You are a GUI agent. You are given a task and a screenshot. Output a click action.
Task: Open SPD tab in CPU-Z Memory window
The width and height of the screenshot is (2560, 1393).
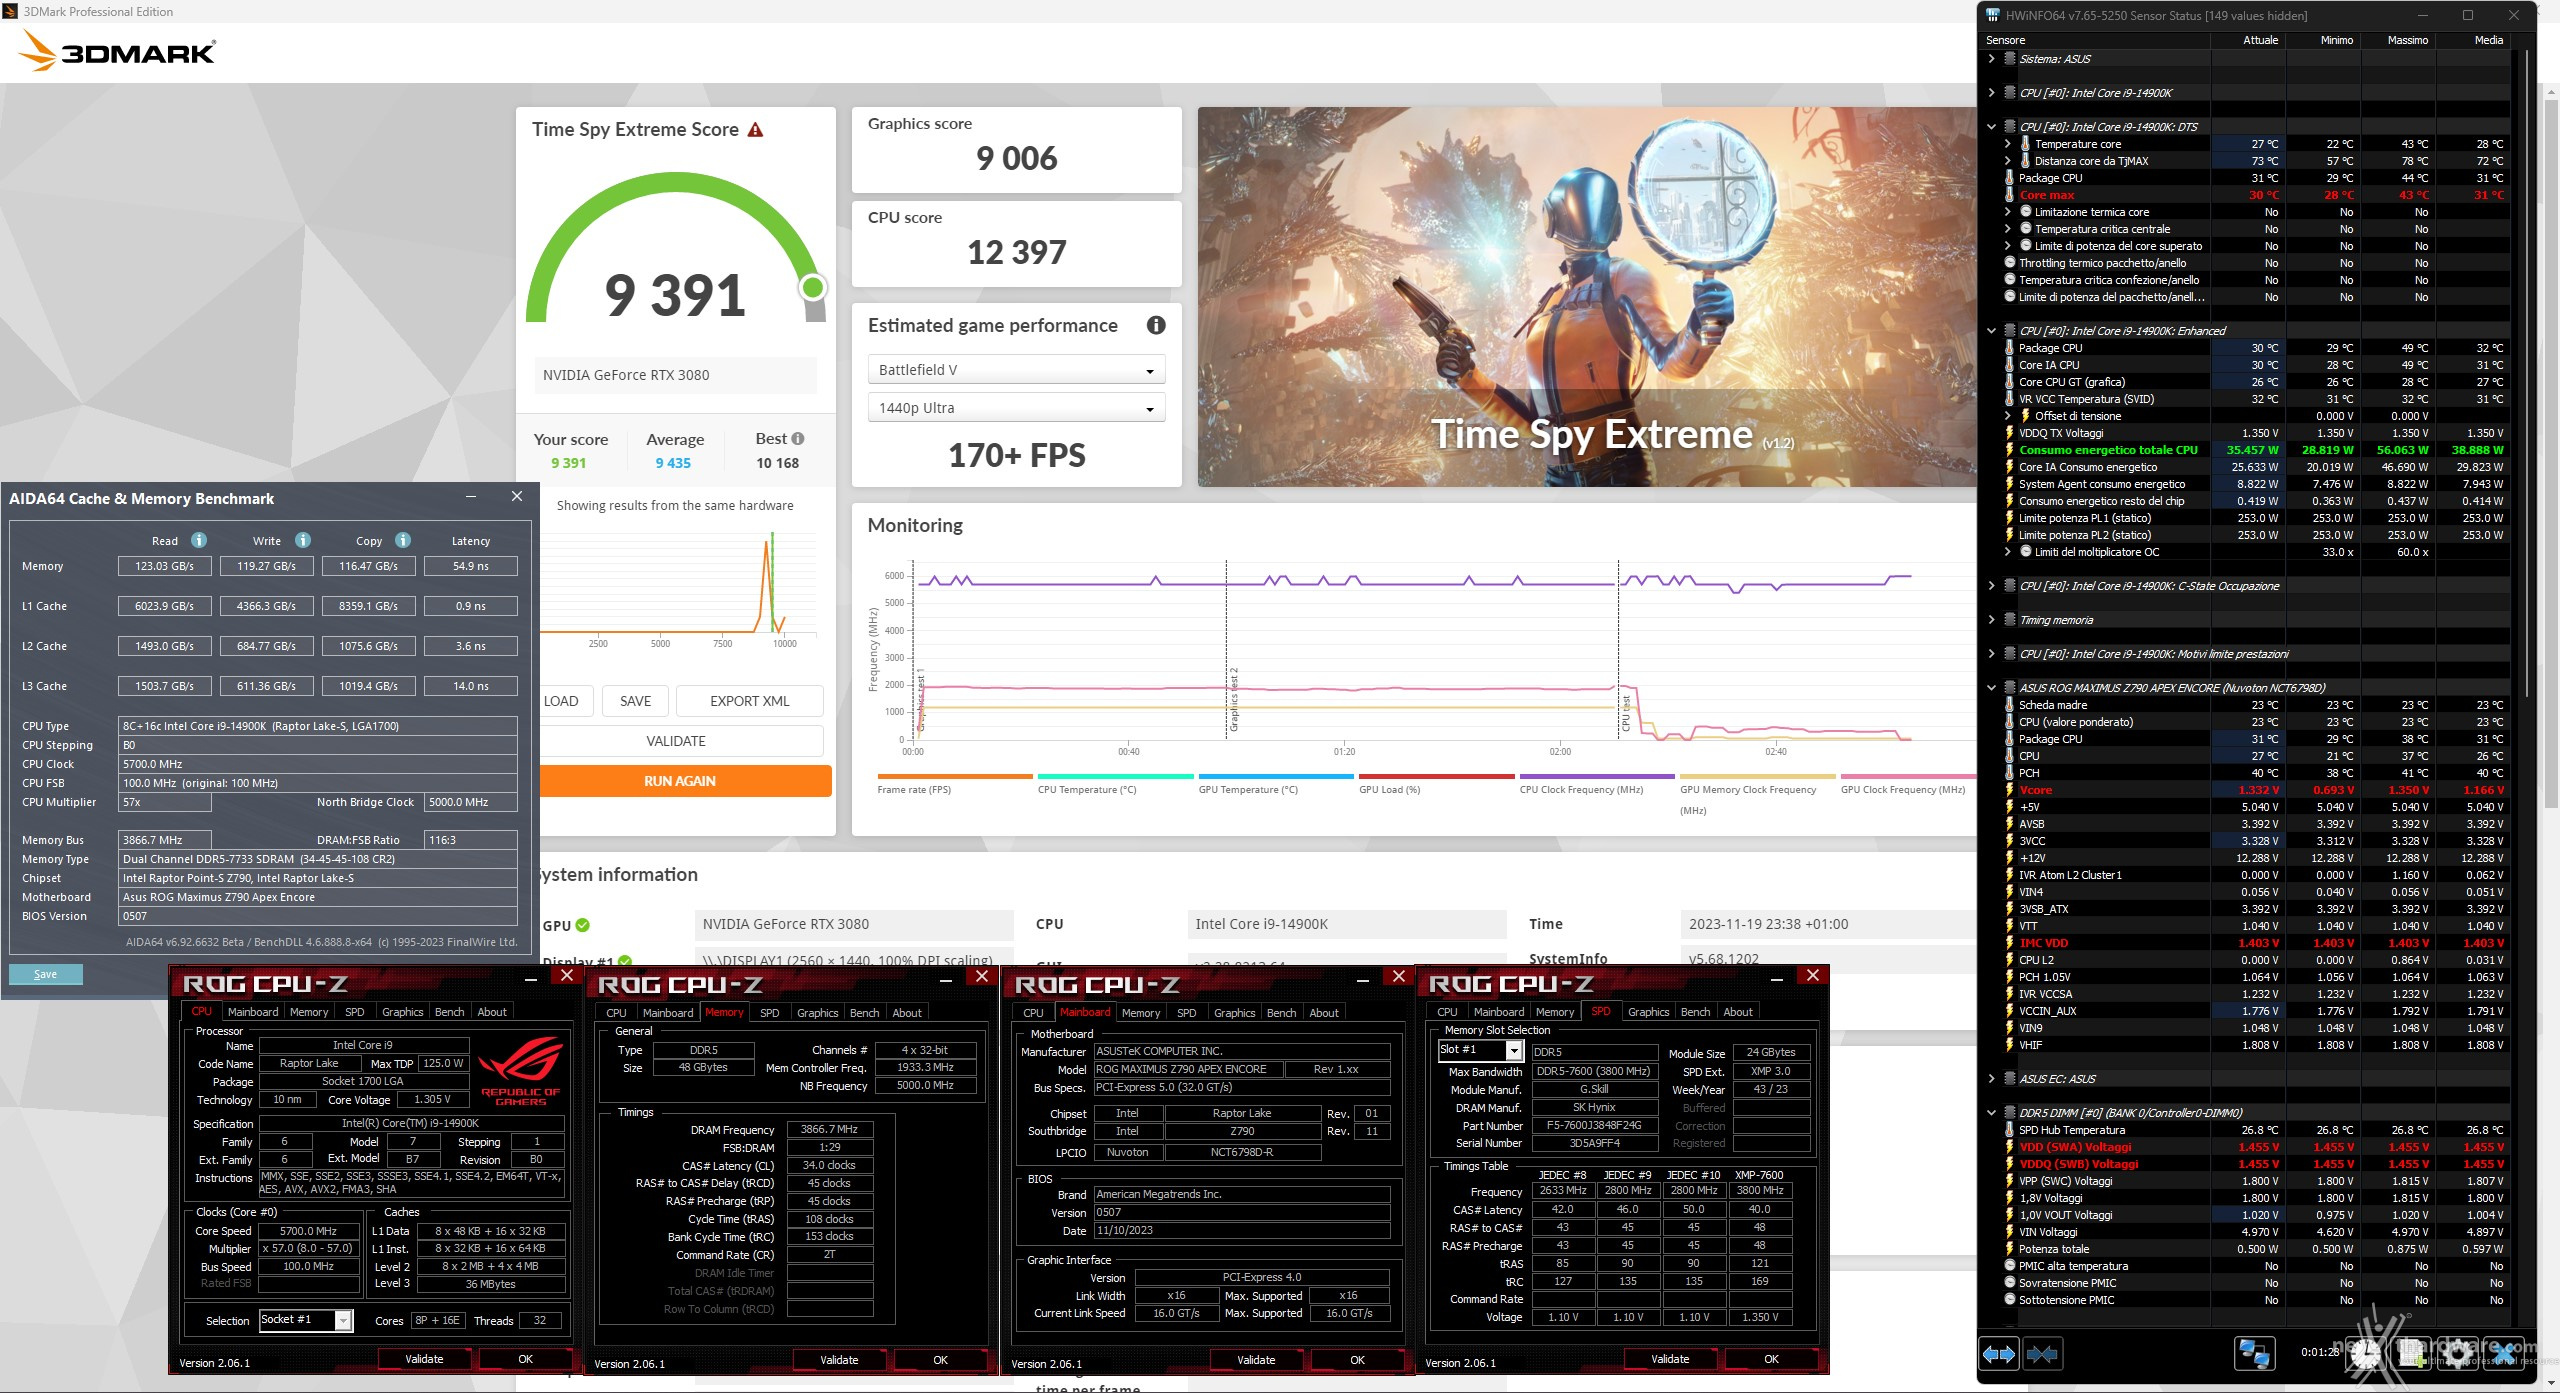tap(769, 1013)
